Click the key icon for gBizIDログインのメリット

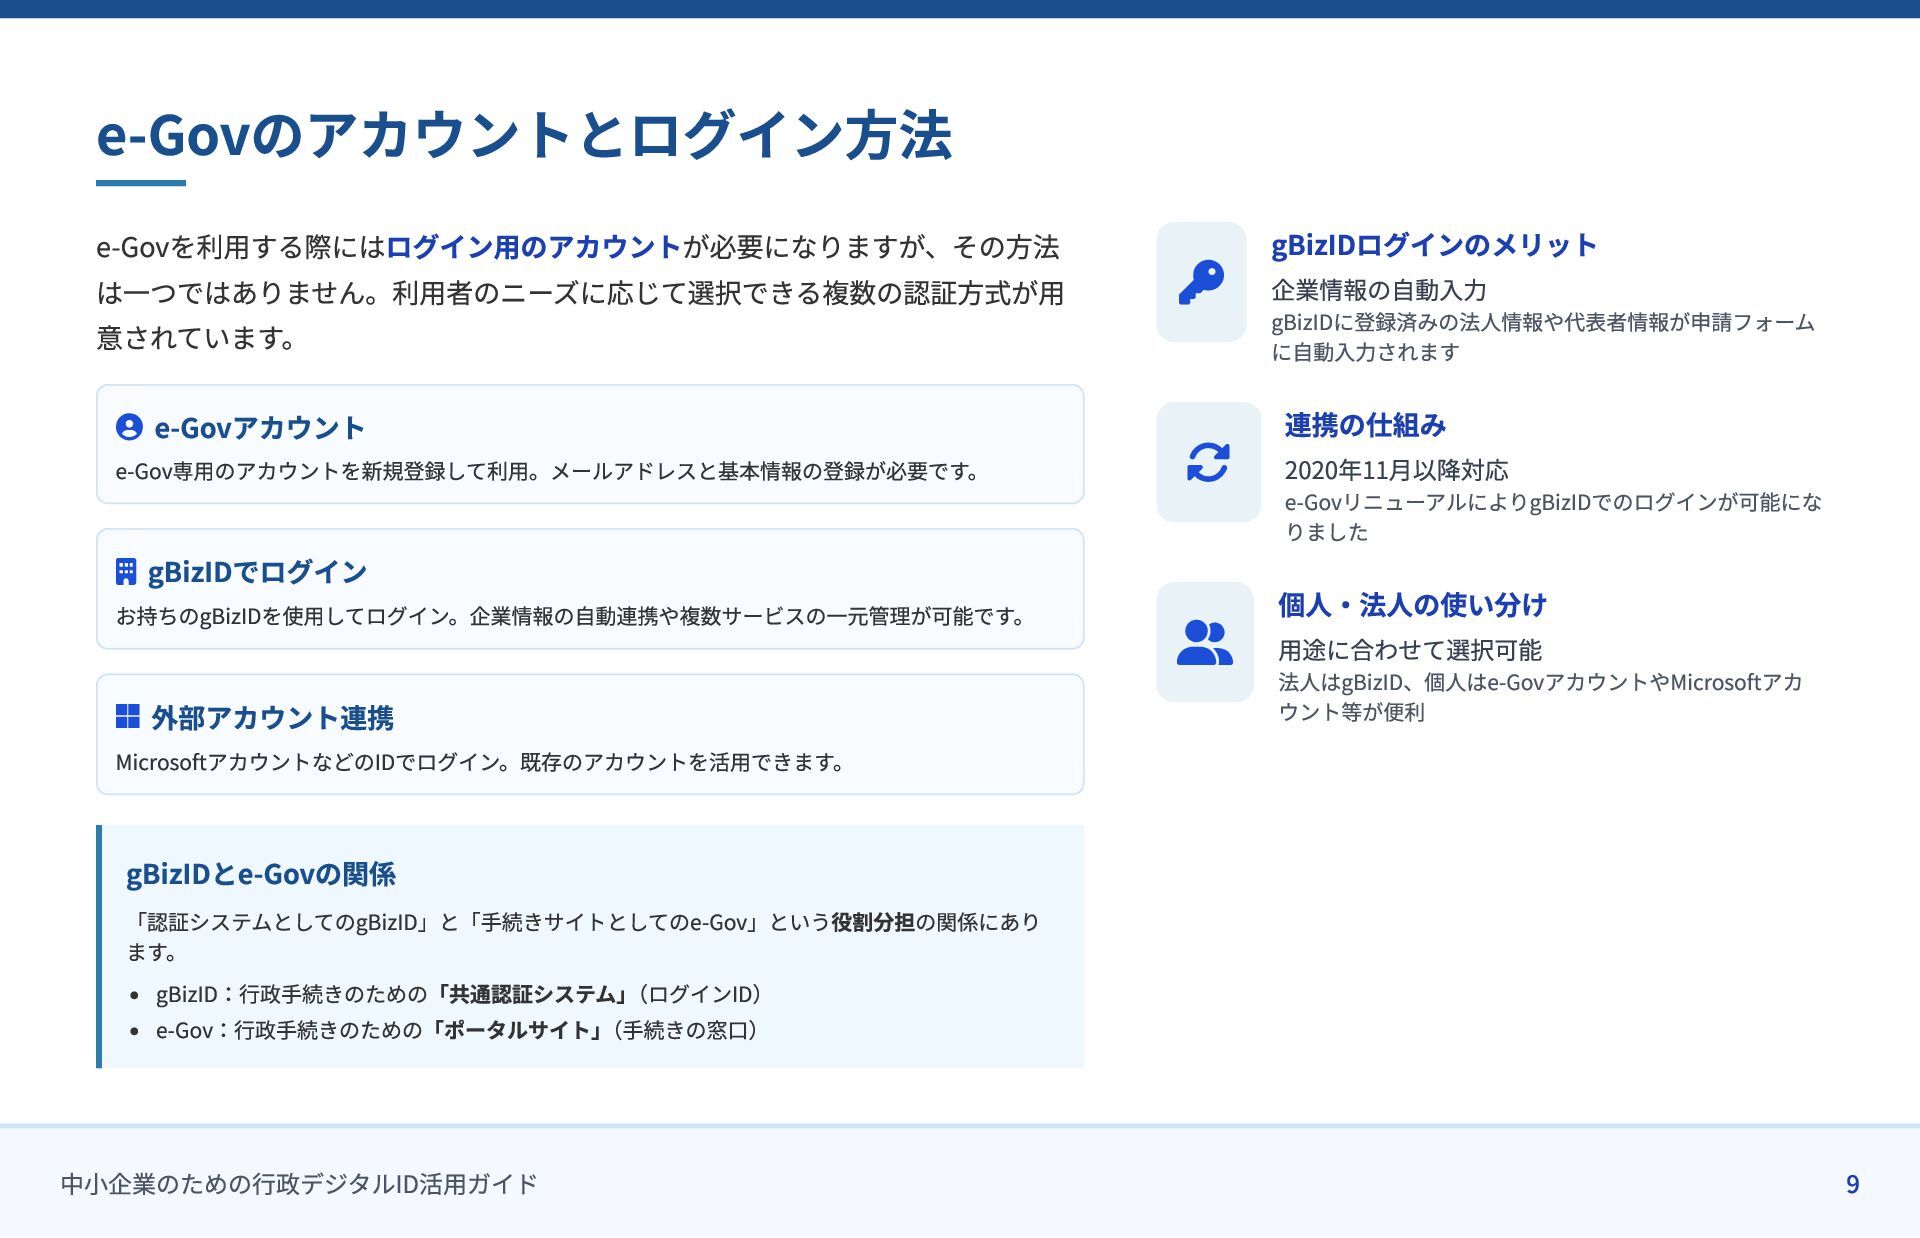(x=1201, y=282)
